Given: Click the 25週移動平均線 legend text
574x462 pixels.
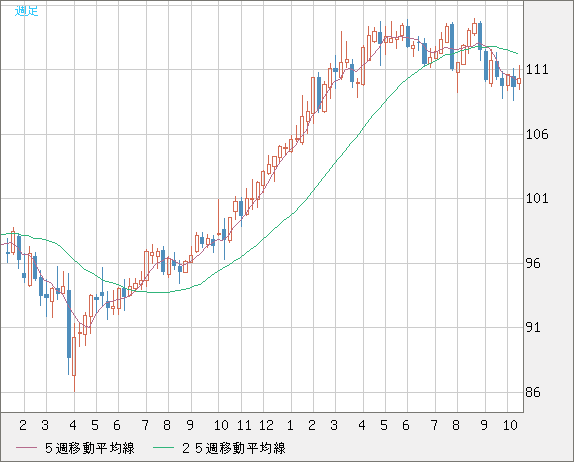Looking at the screenshot, I should coord(234,448).
